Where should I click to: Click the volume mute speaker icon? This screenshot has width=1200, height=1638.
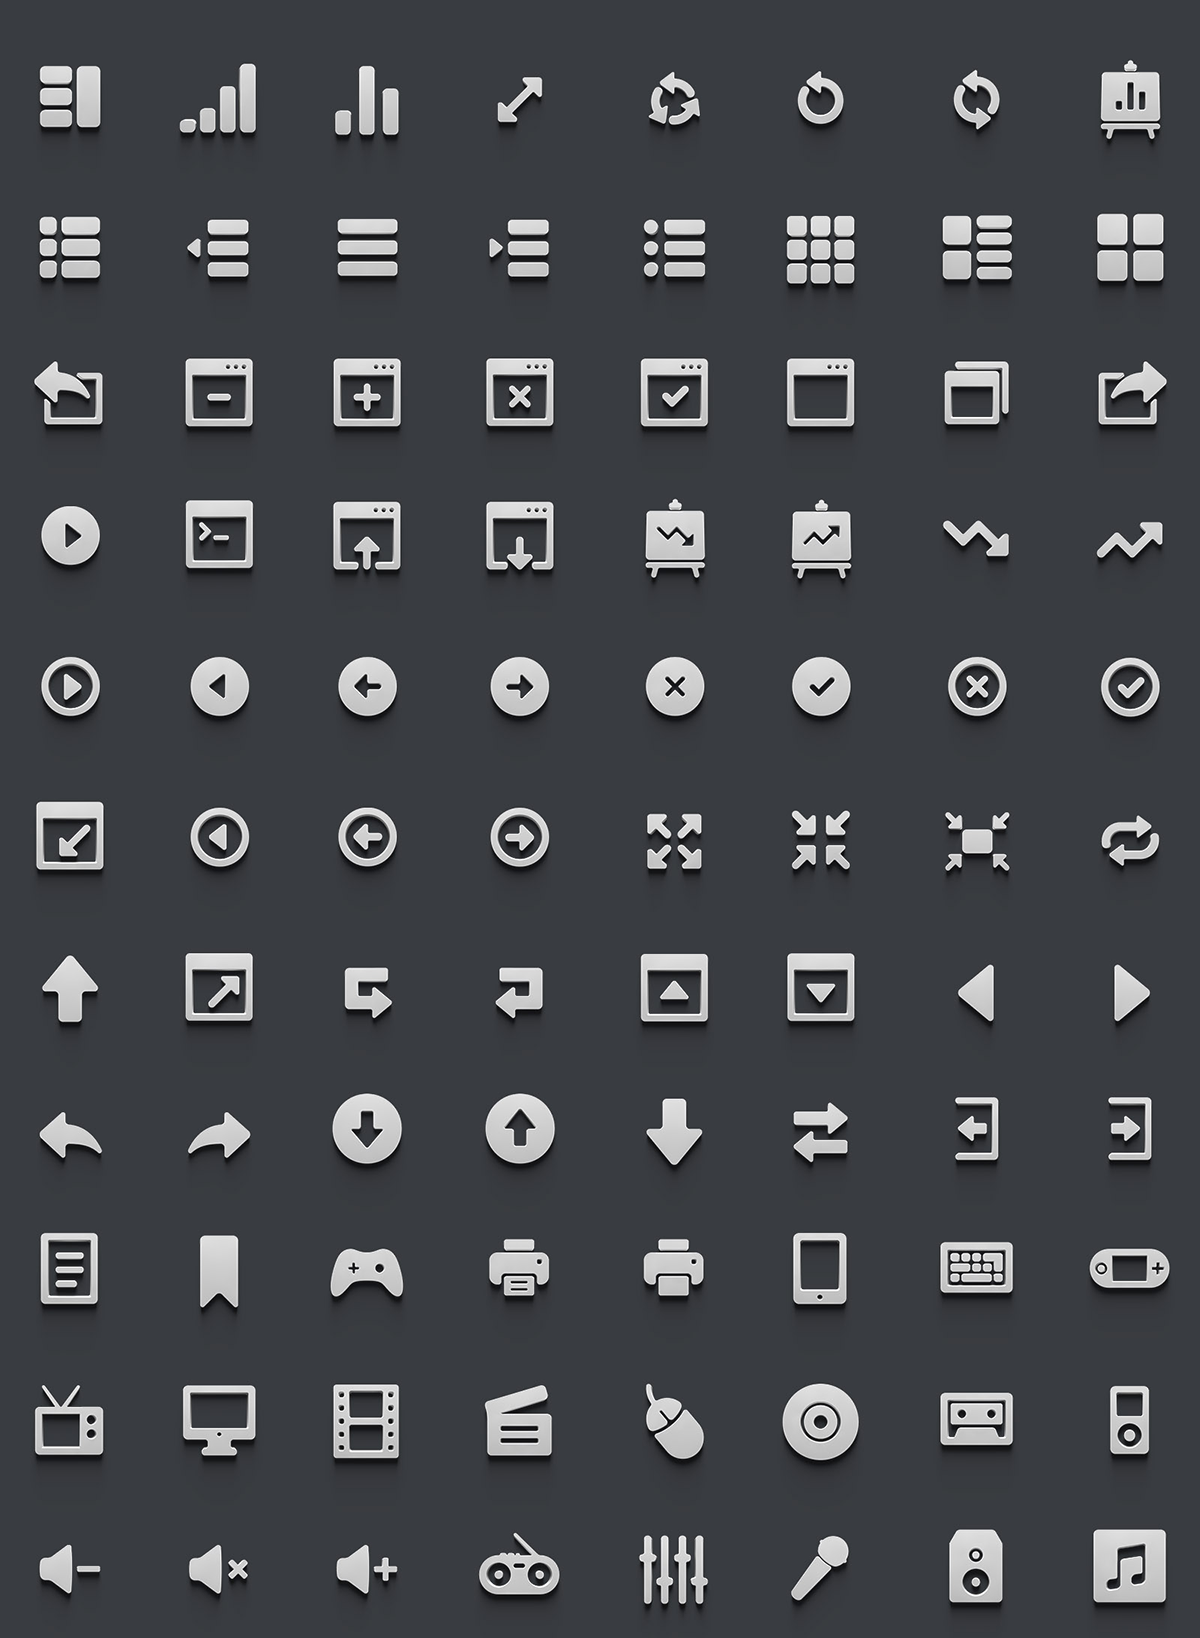[219, 1569]
